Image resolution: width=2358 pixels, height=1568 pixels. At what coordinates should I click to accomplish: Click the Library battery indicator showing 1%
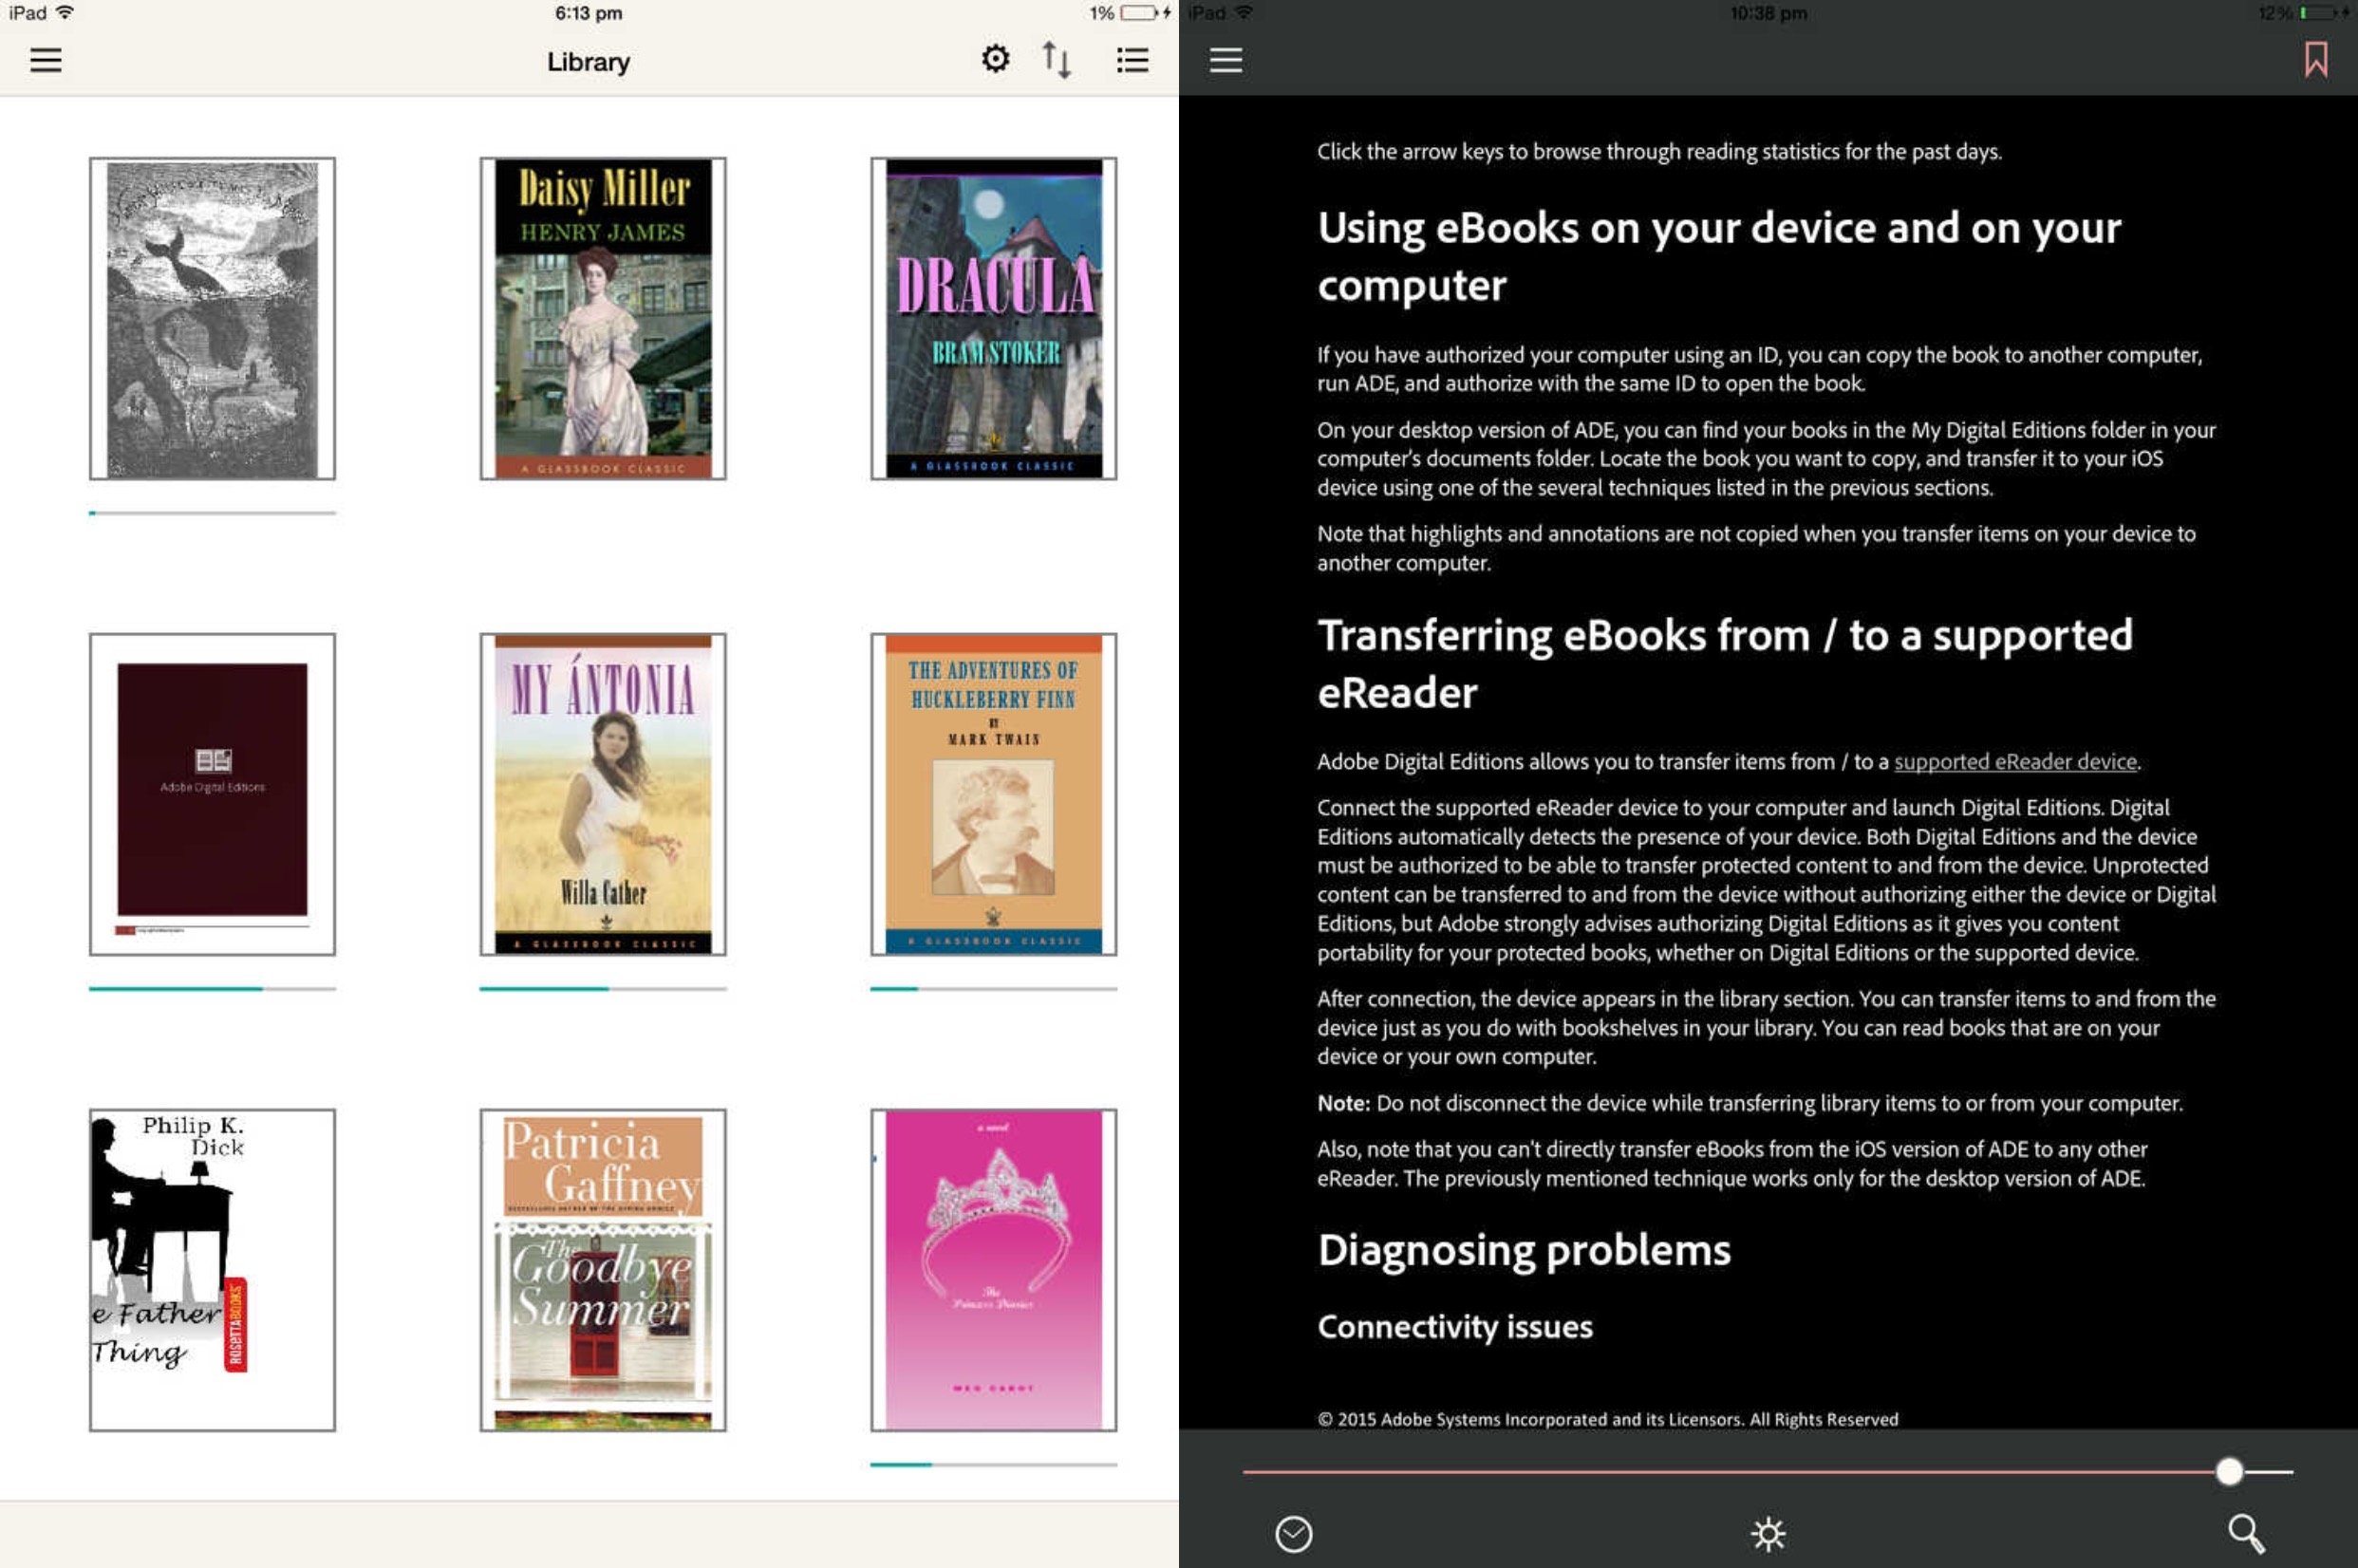1130,13
